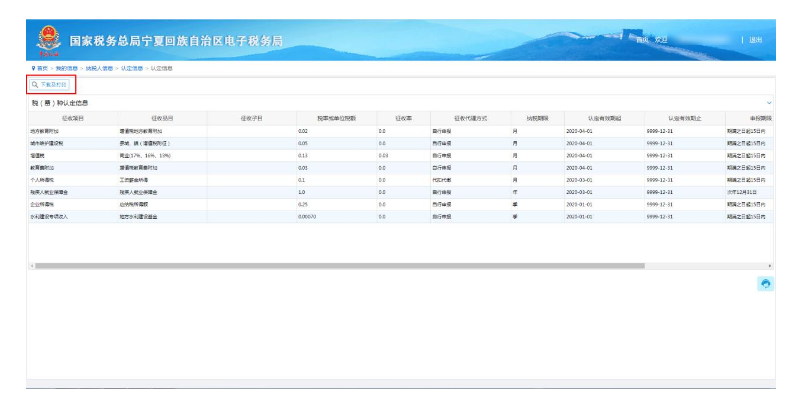Open 首页 in the breadcrumb trail
Screen dimensions: 795x404
[42, 68]
